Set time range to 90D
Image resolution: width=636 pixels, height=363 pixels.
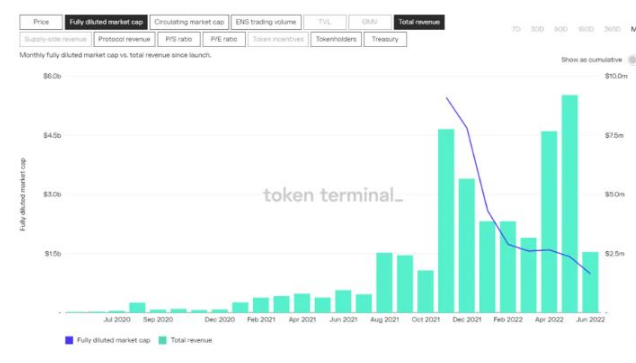[561, 29]
